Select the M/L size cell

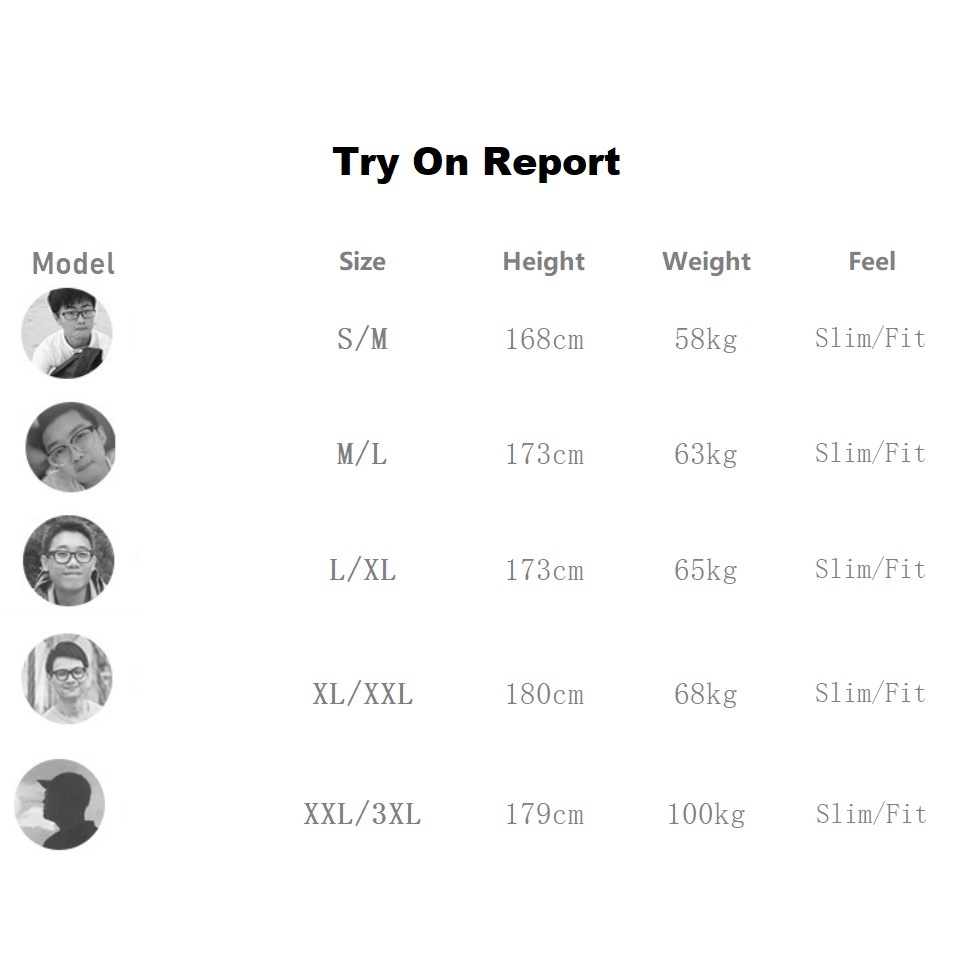[x=362, y=455]
